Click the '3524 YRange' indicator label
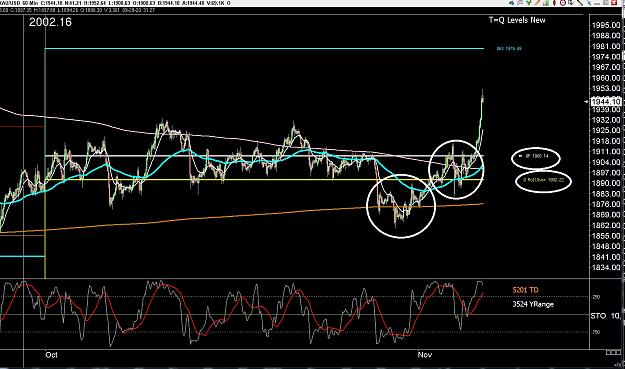 pos(533,304)
